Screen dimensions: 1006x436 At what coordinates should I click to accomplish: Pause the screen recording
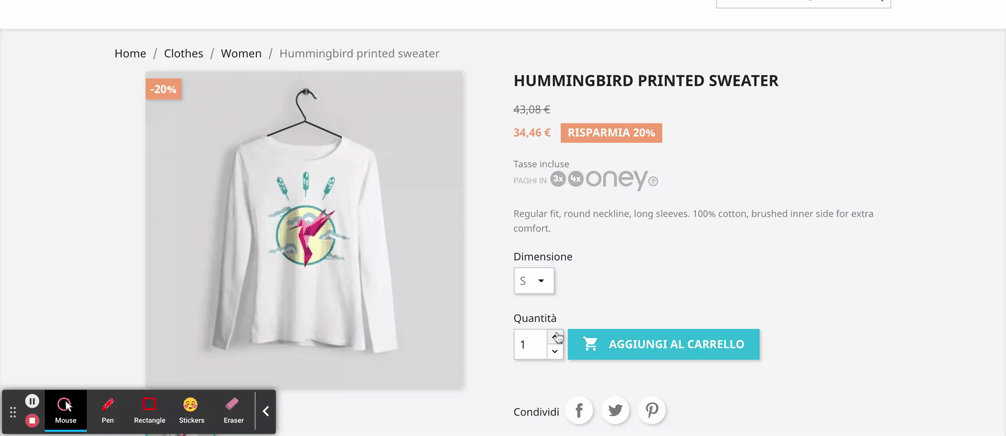tap(32, 401)
